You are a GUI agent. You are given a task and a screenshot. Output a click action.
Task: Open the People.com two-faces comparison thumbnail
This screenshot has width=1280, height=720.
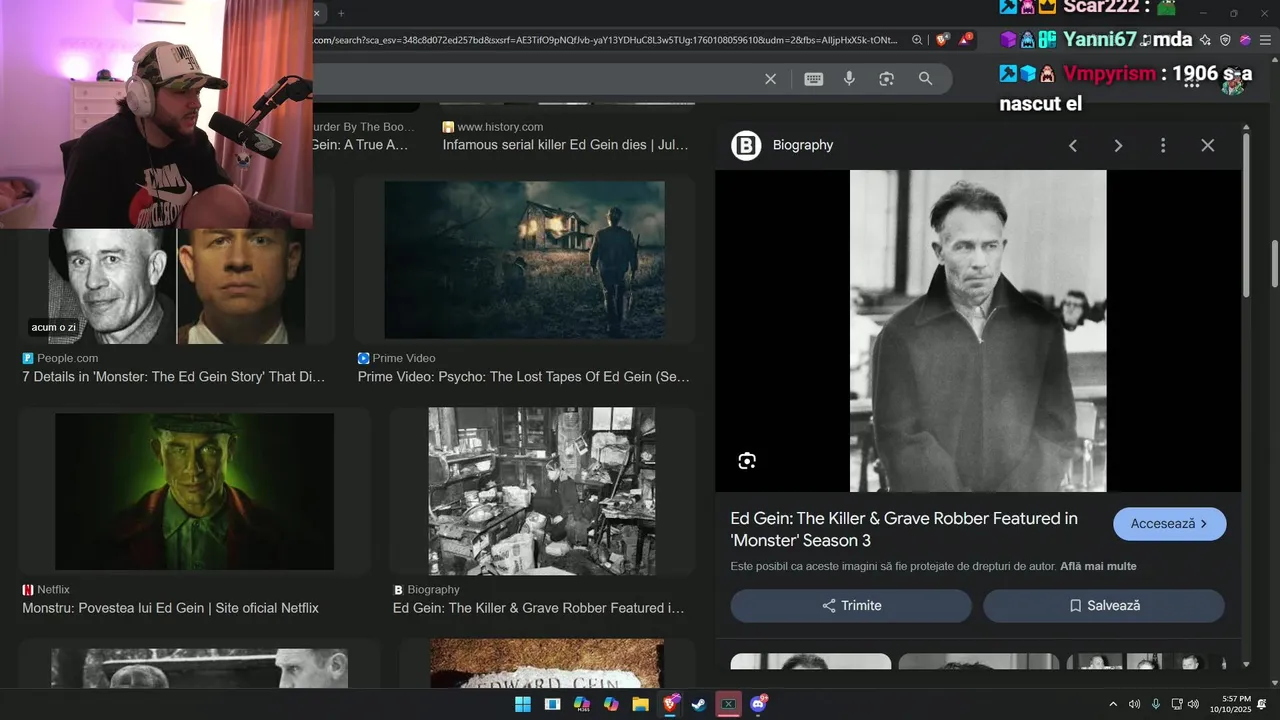click(178, 286)
